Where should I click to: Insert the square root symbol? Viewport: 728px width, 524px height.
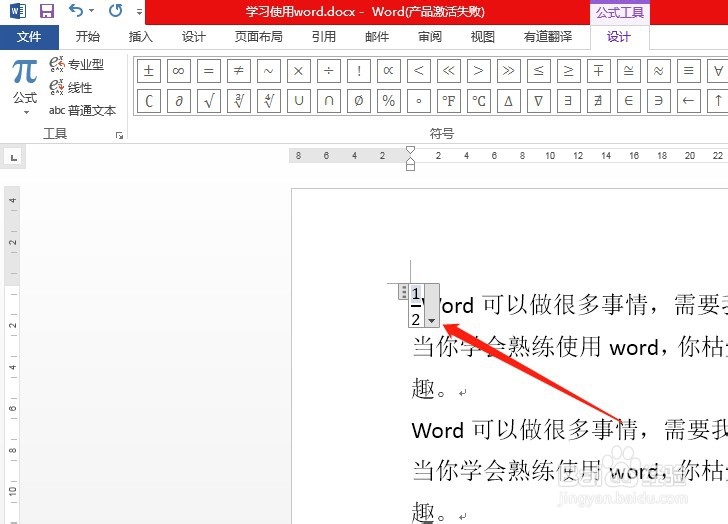(x=208, y=101)
